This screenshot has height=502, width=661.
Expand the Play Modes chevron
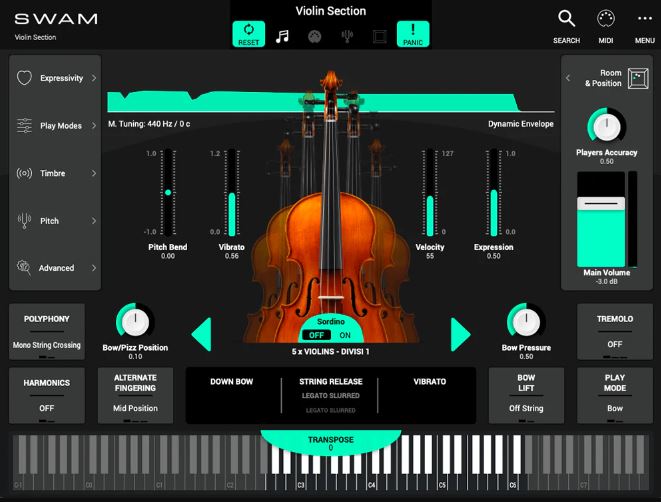(94, 126)
